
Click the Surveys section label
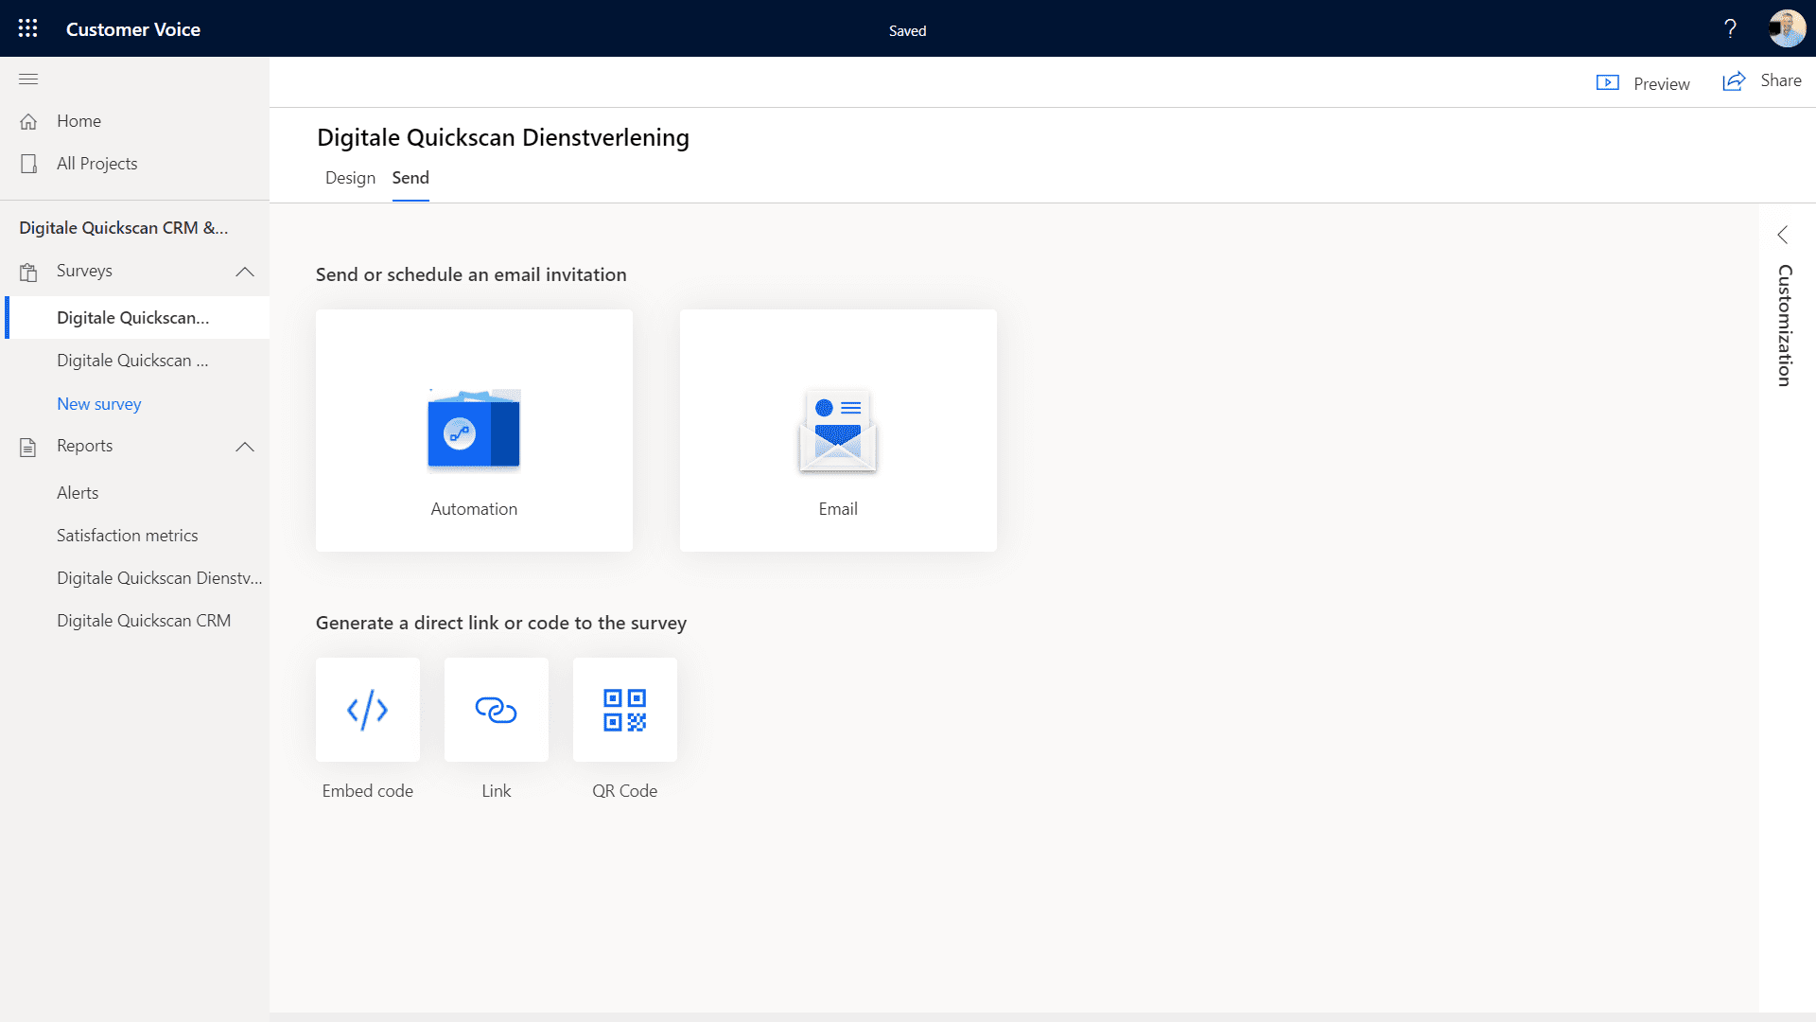[x=85, y=271]
